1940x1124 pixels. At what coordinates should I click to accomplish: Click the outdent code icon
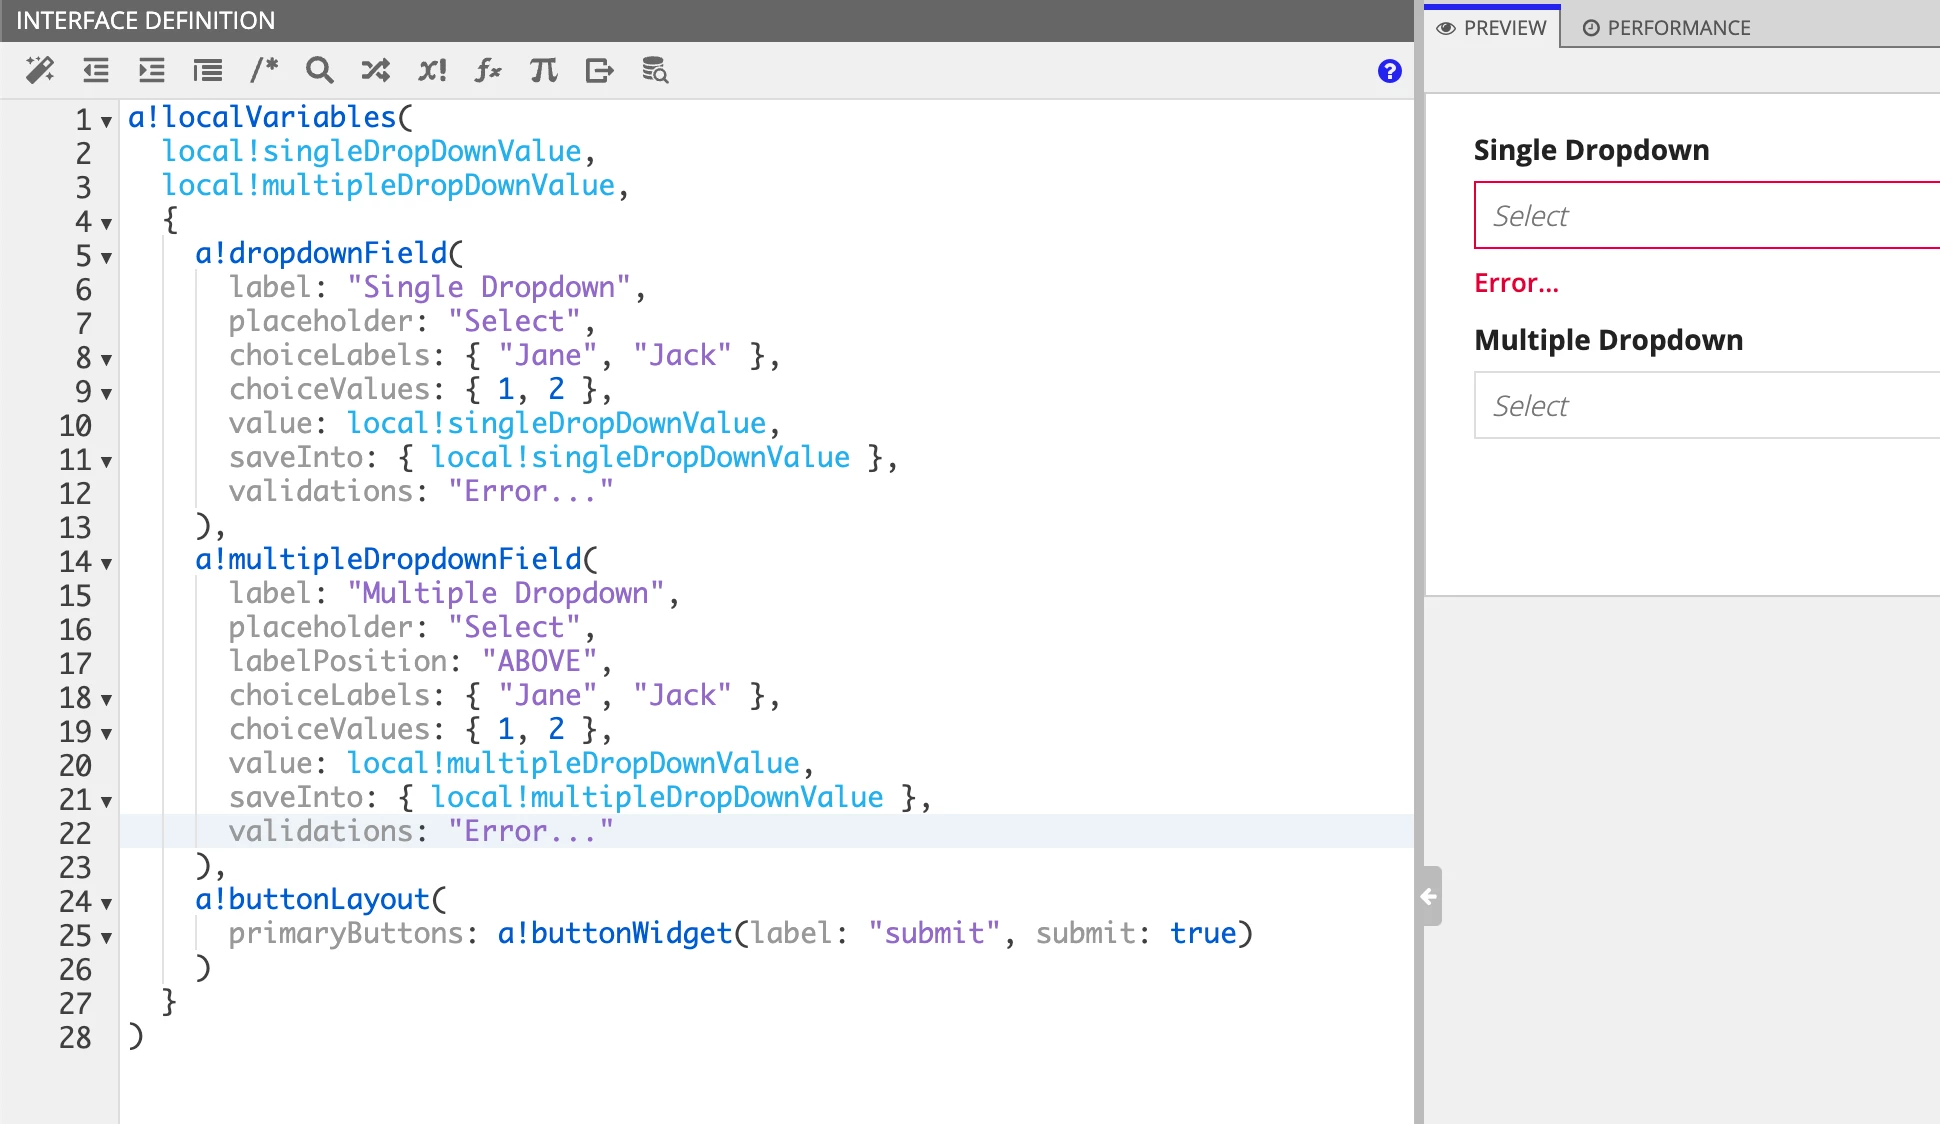pyautogui.click(x=96, y=70)
